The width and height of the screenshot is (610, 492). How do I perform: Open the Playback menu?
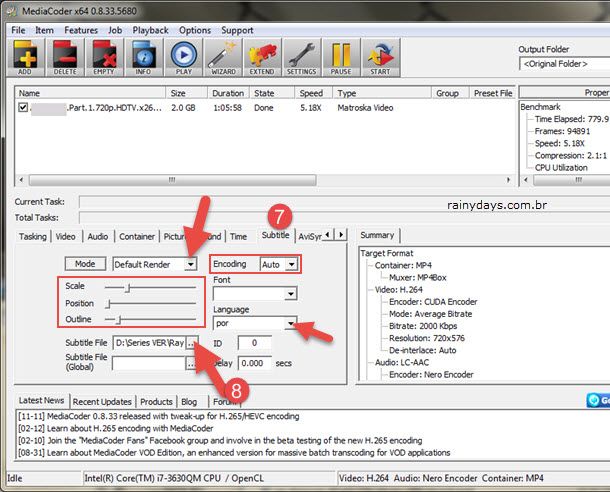pos(150,30)
